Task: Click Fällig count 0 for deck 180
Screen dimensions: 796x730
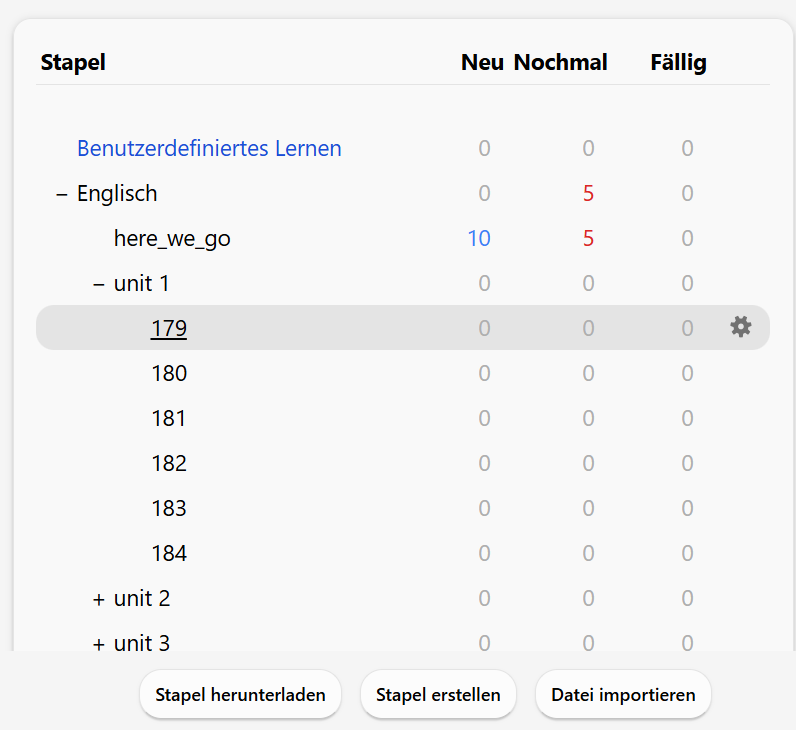Action: tap(687, 373)
